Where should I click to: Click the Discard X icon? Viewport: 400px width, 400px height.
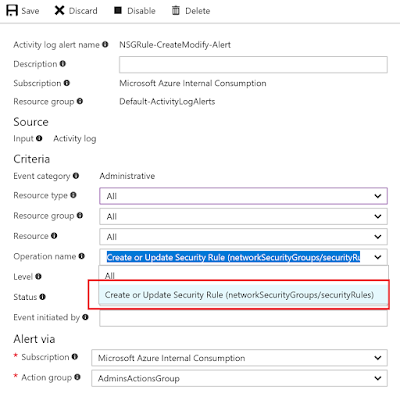pos(59,11)
